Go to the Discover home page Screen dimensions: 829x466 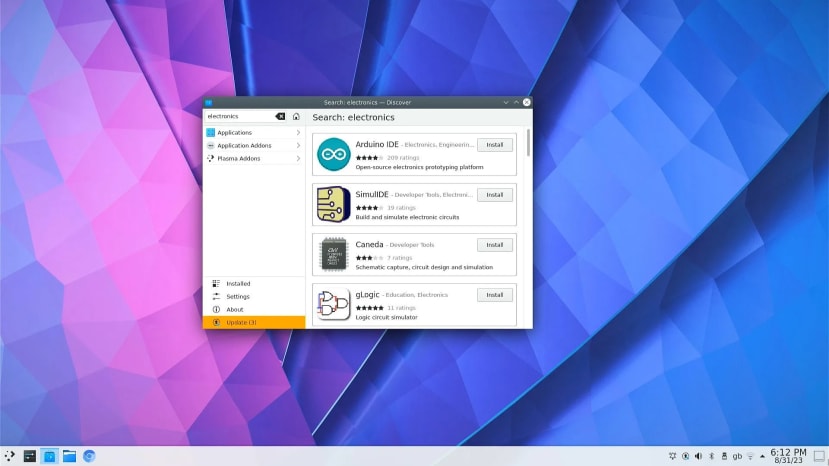296,116
